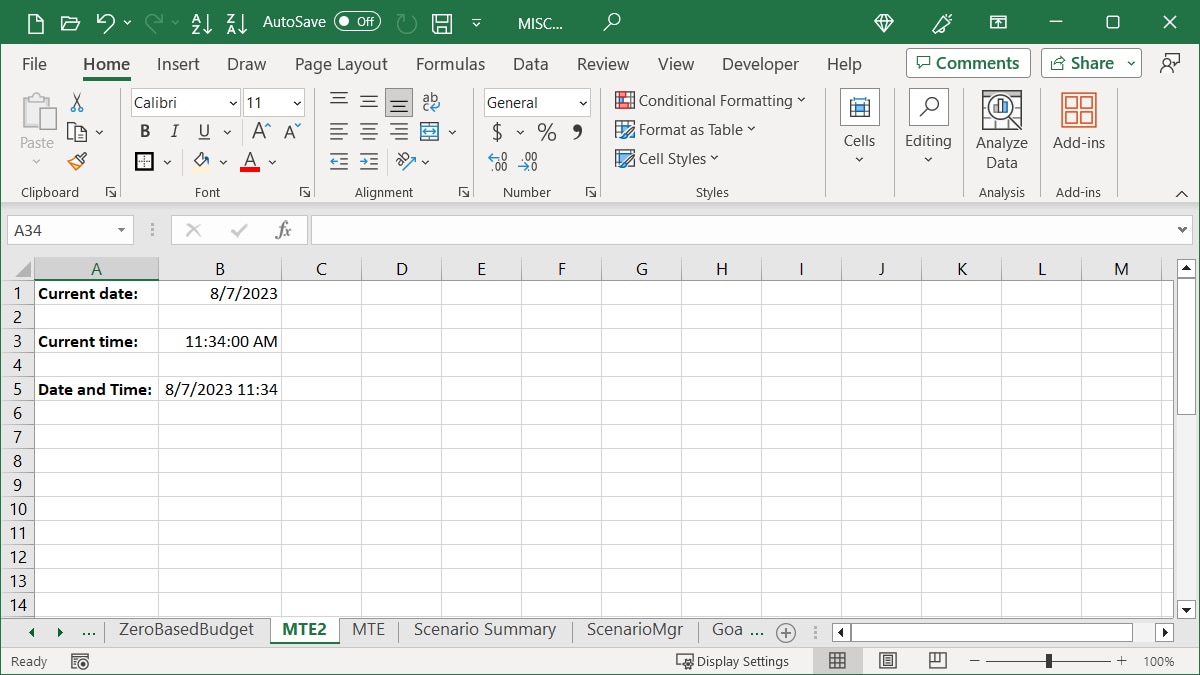Switch to the Formulas ribbon tab
This screenshot has width=1200, height=675.
point(450,64)
